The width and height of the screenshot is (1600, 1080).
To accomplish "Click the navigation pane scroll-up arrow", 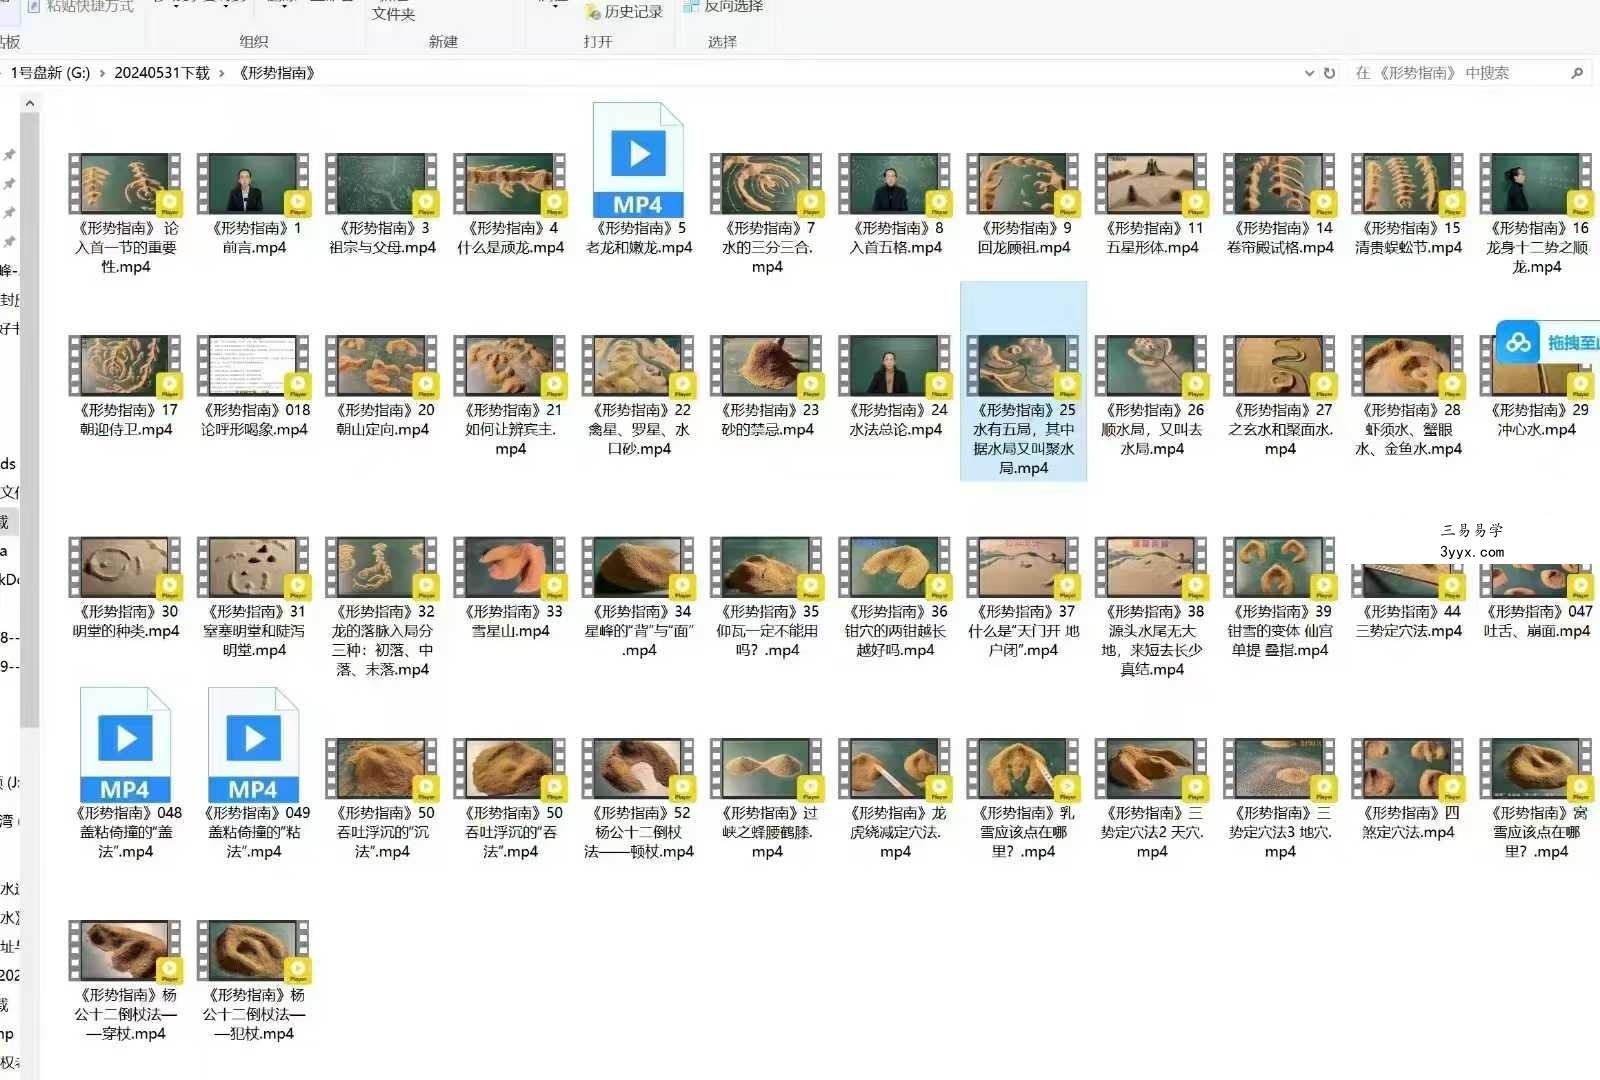I will [x=30, y=103].
